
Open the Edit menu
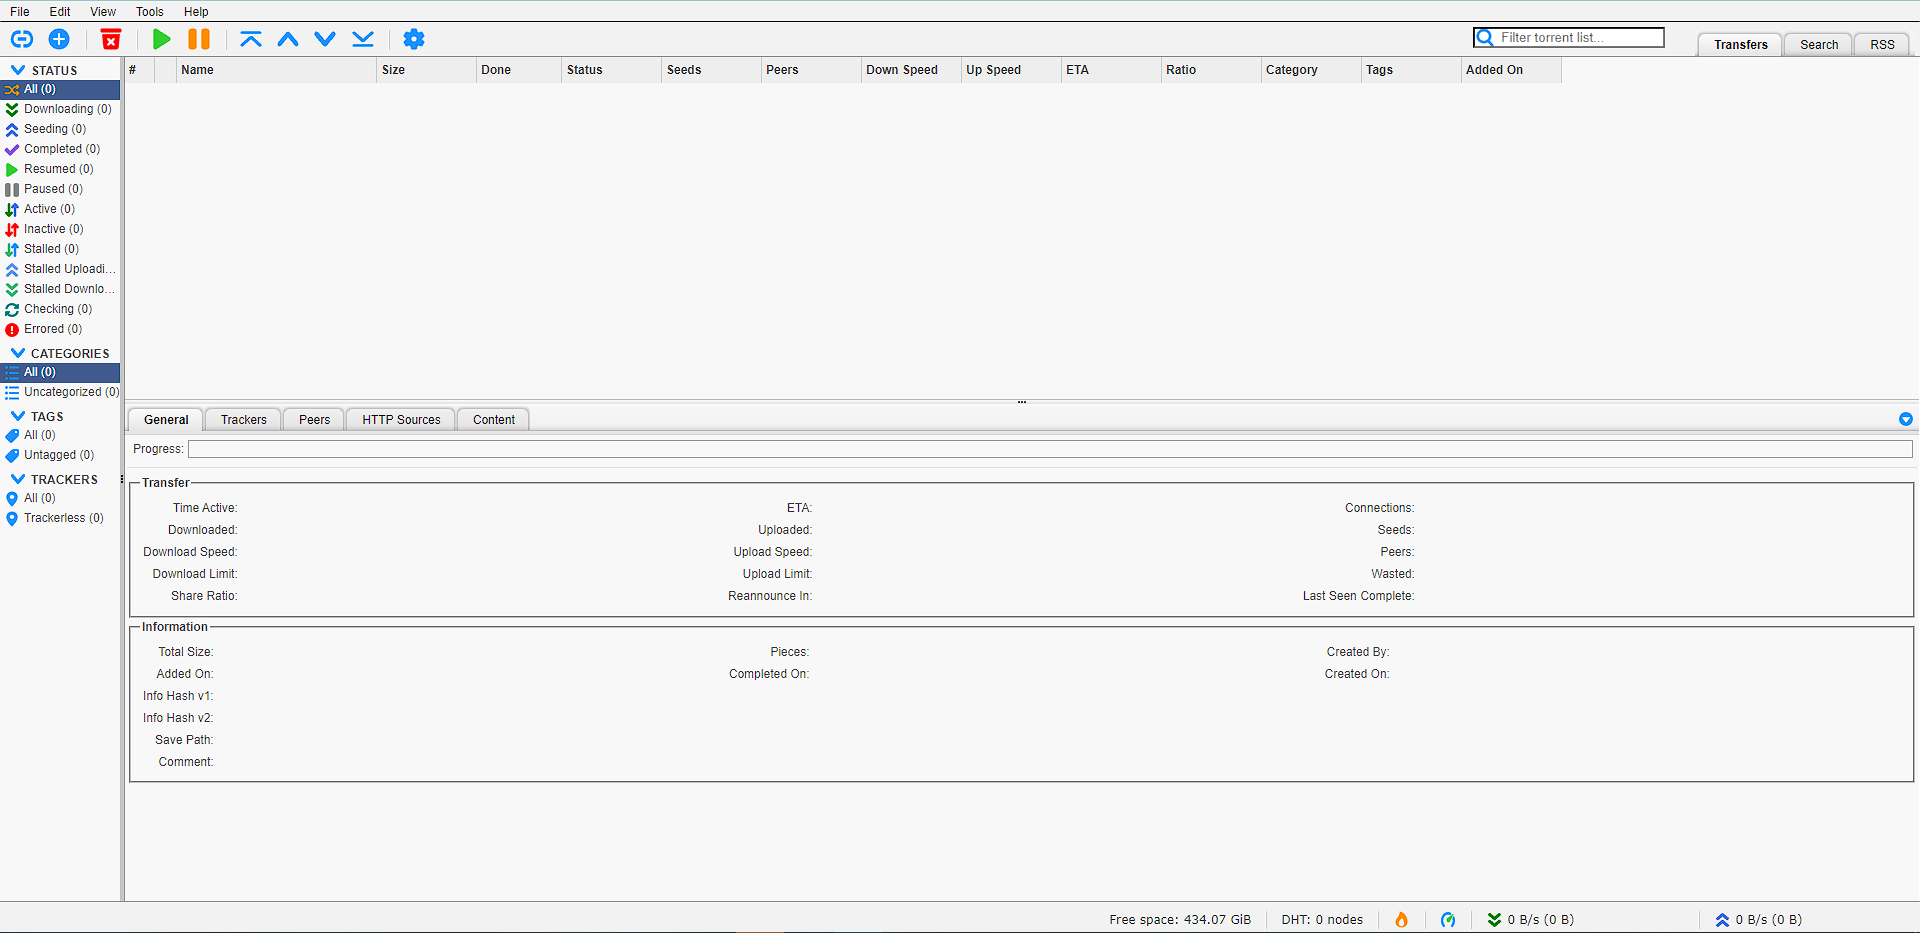pos(60,12)
